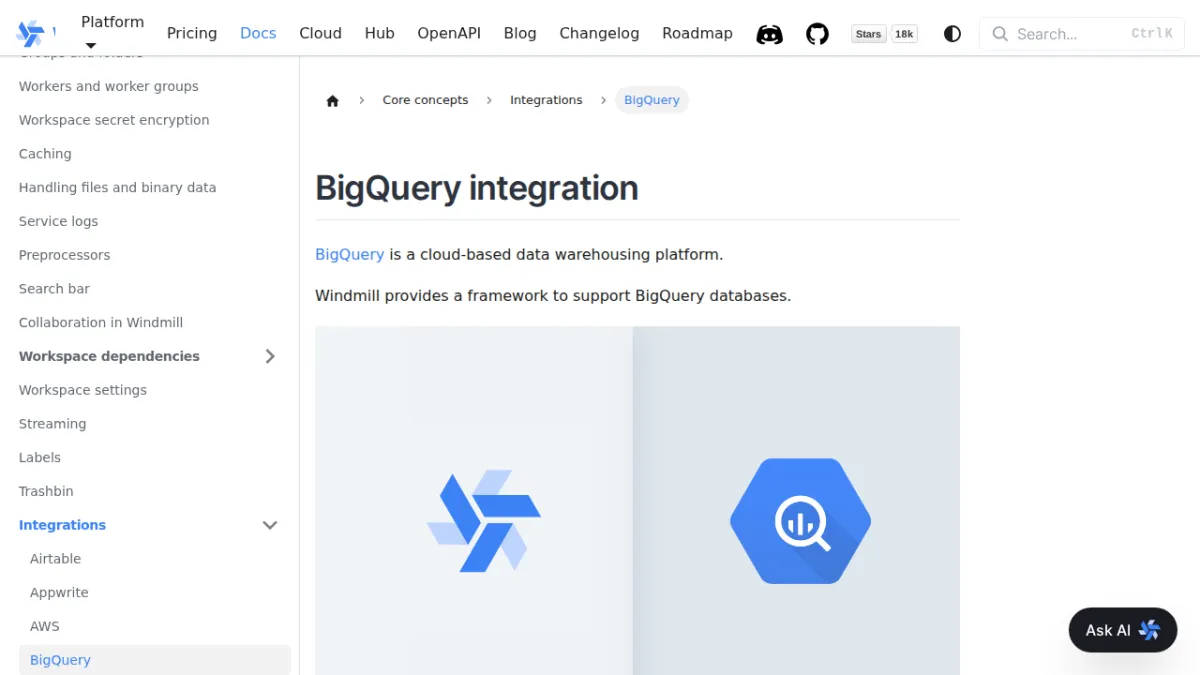Image resolution: width=1200 pixels, height=675 pixels.
Task: Open Handling files and binary data
Action: pos(117,187)
